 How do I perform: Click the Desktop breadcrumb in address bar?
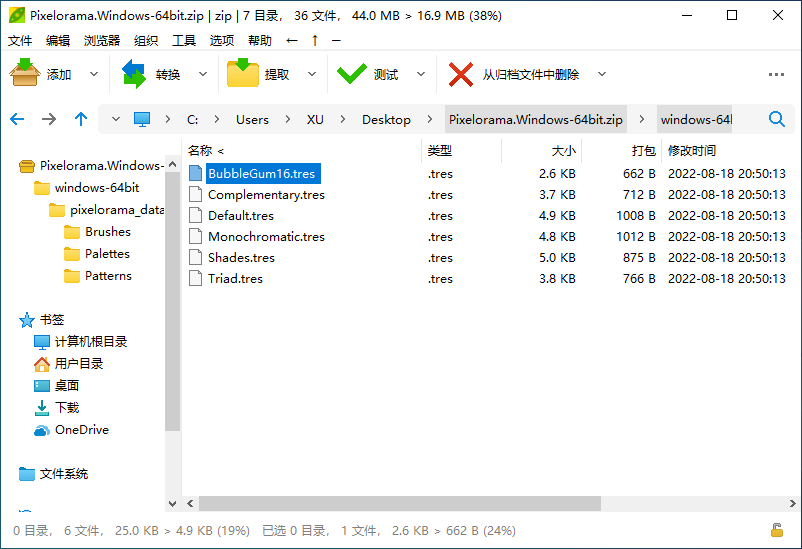386,119
